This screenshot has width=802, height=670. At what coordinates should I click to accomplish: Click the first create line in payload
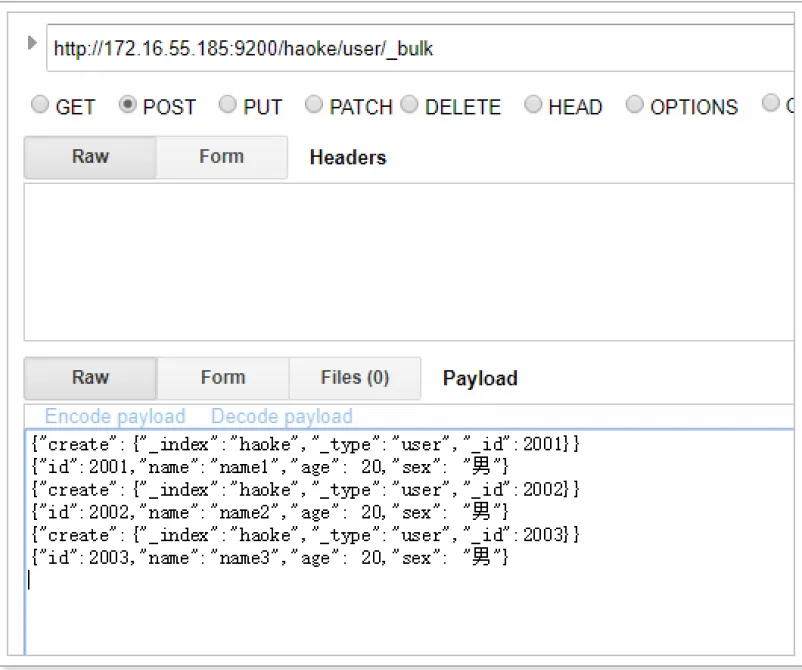tap(305, 444)
